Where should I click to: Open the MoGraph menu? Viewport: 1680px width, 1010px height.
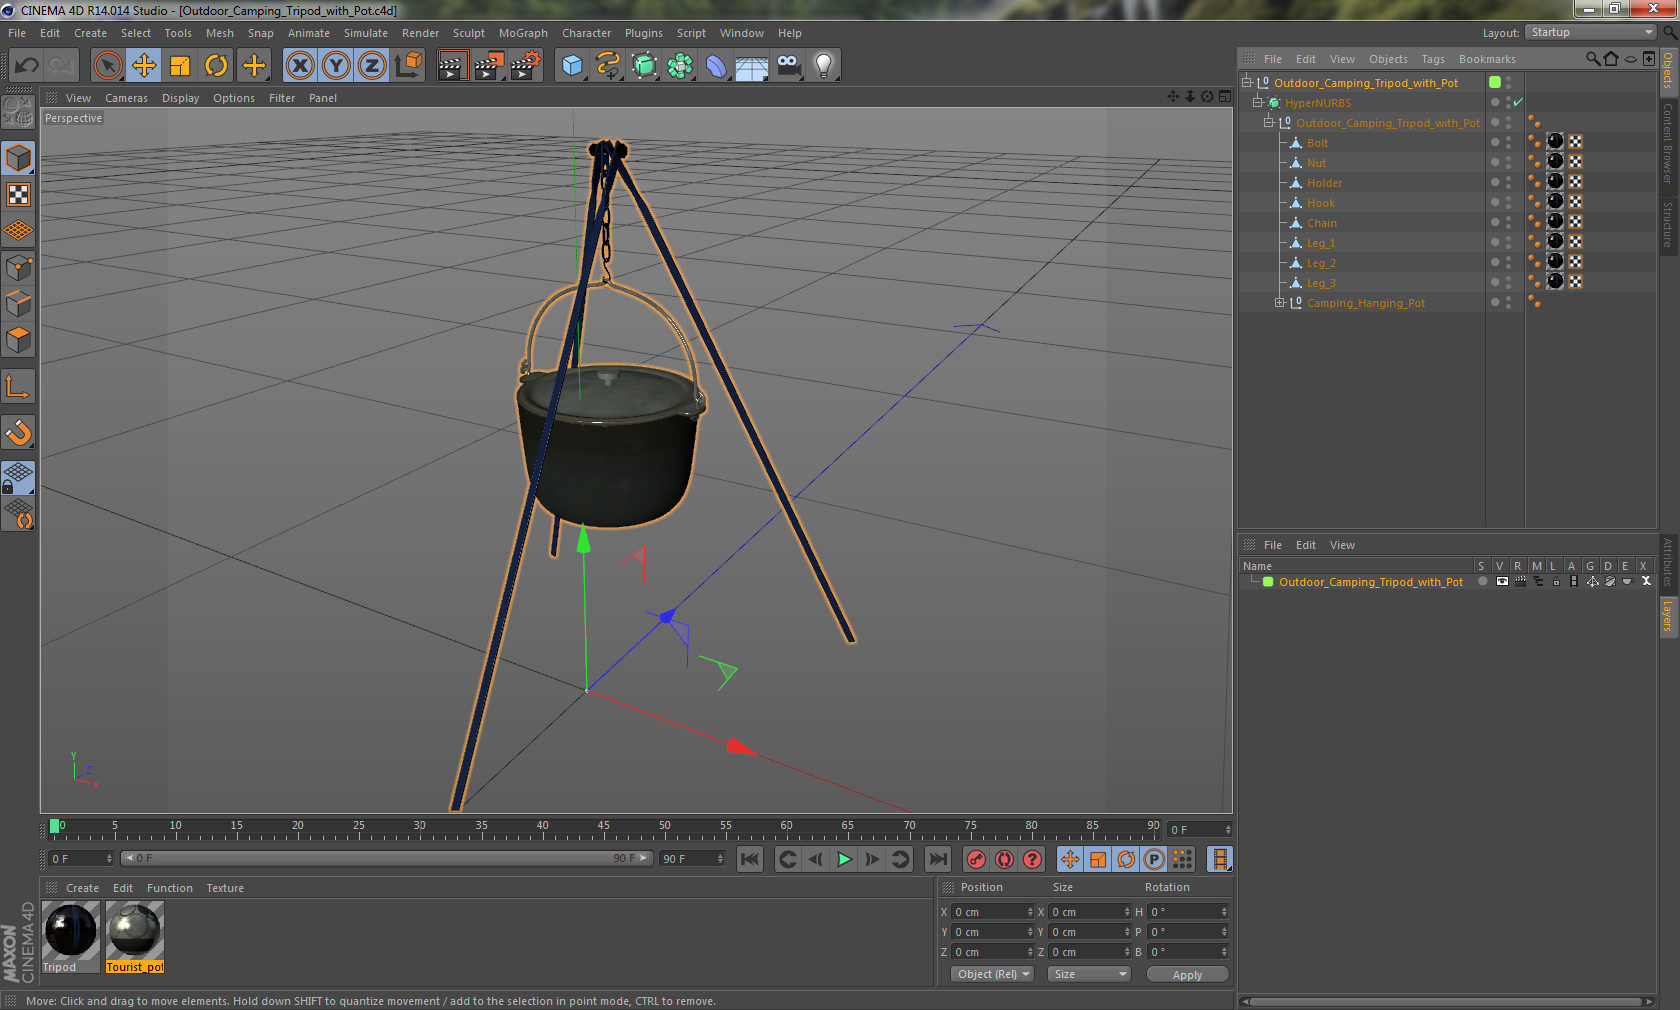[523, 33]
